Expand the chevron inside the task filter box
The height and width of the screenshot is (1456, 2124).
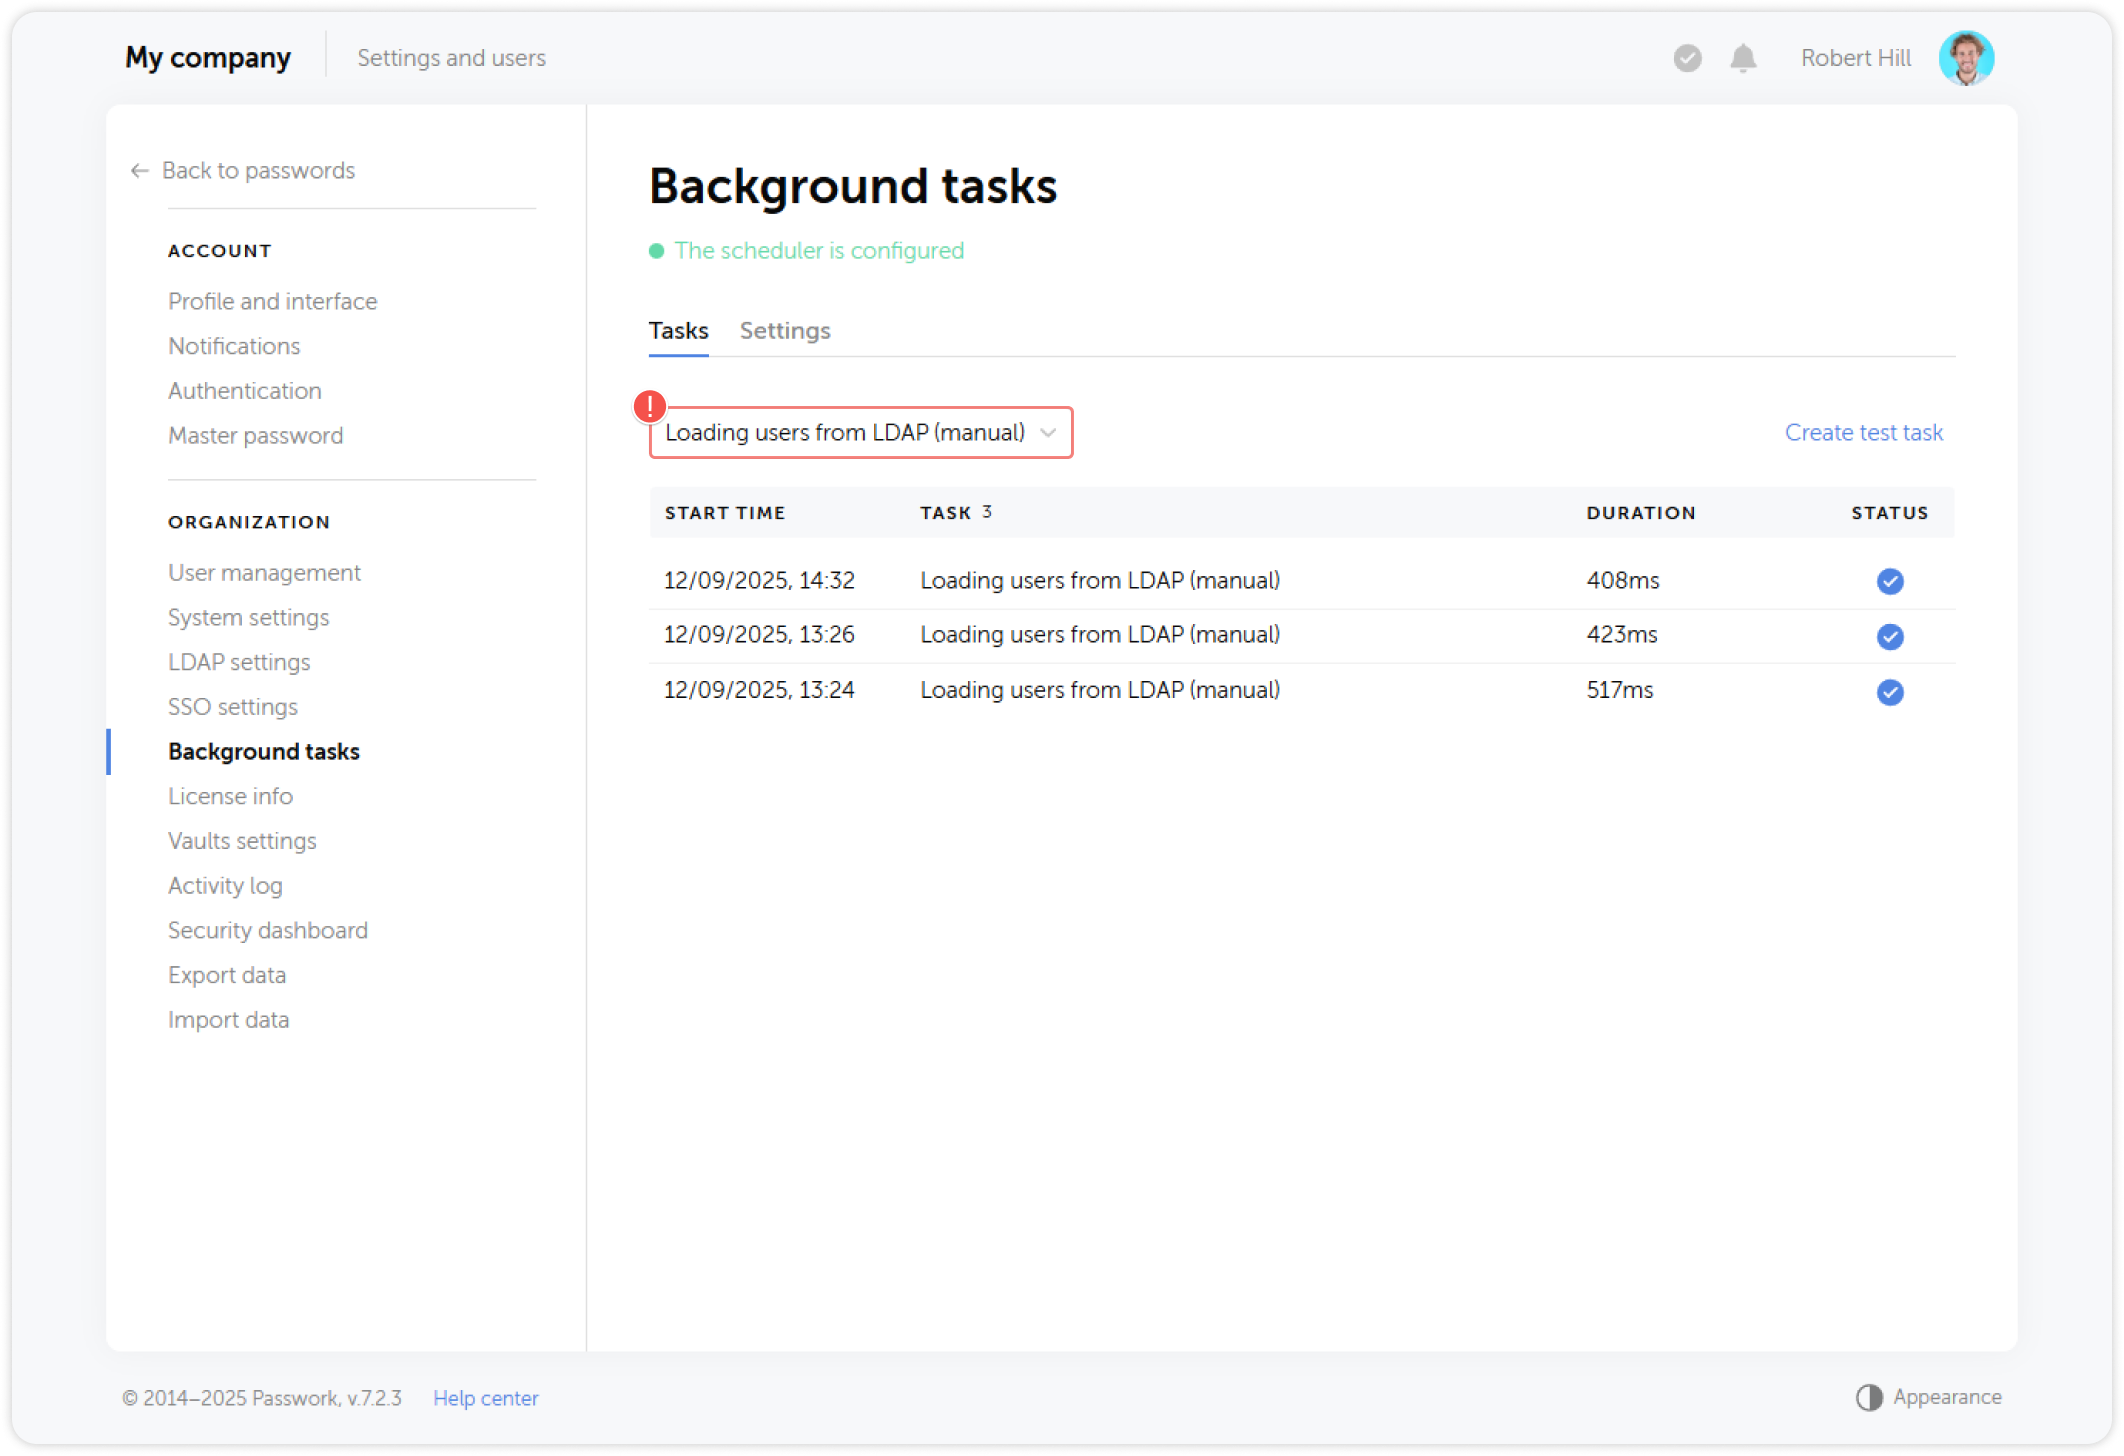coord(1048,432)
